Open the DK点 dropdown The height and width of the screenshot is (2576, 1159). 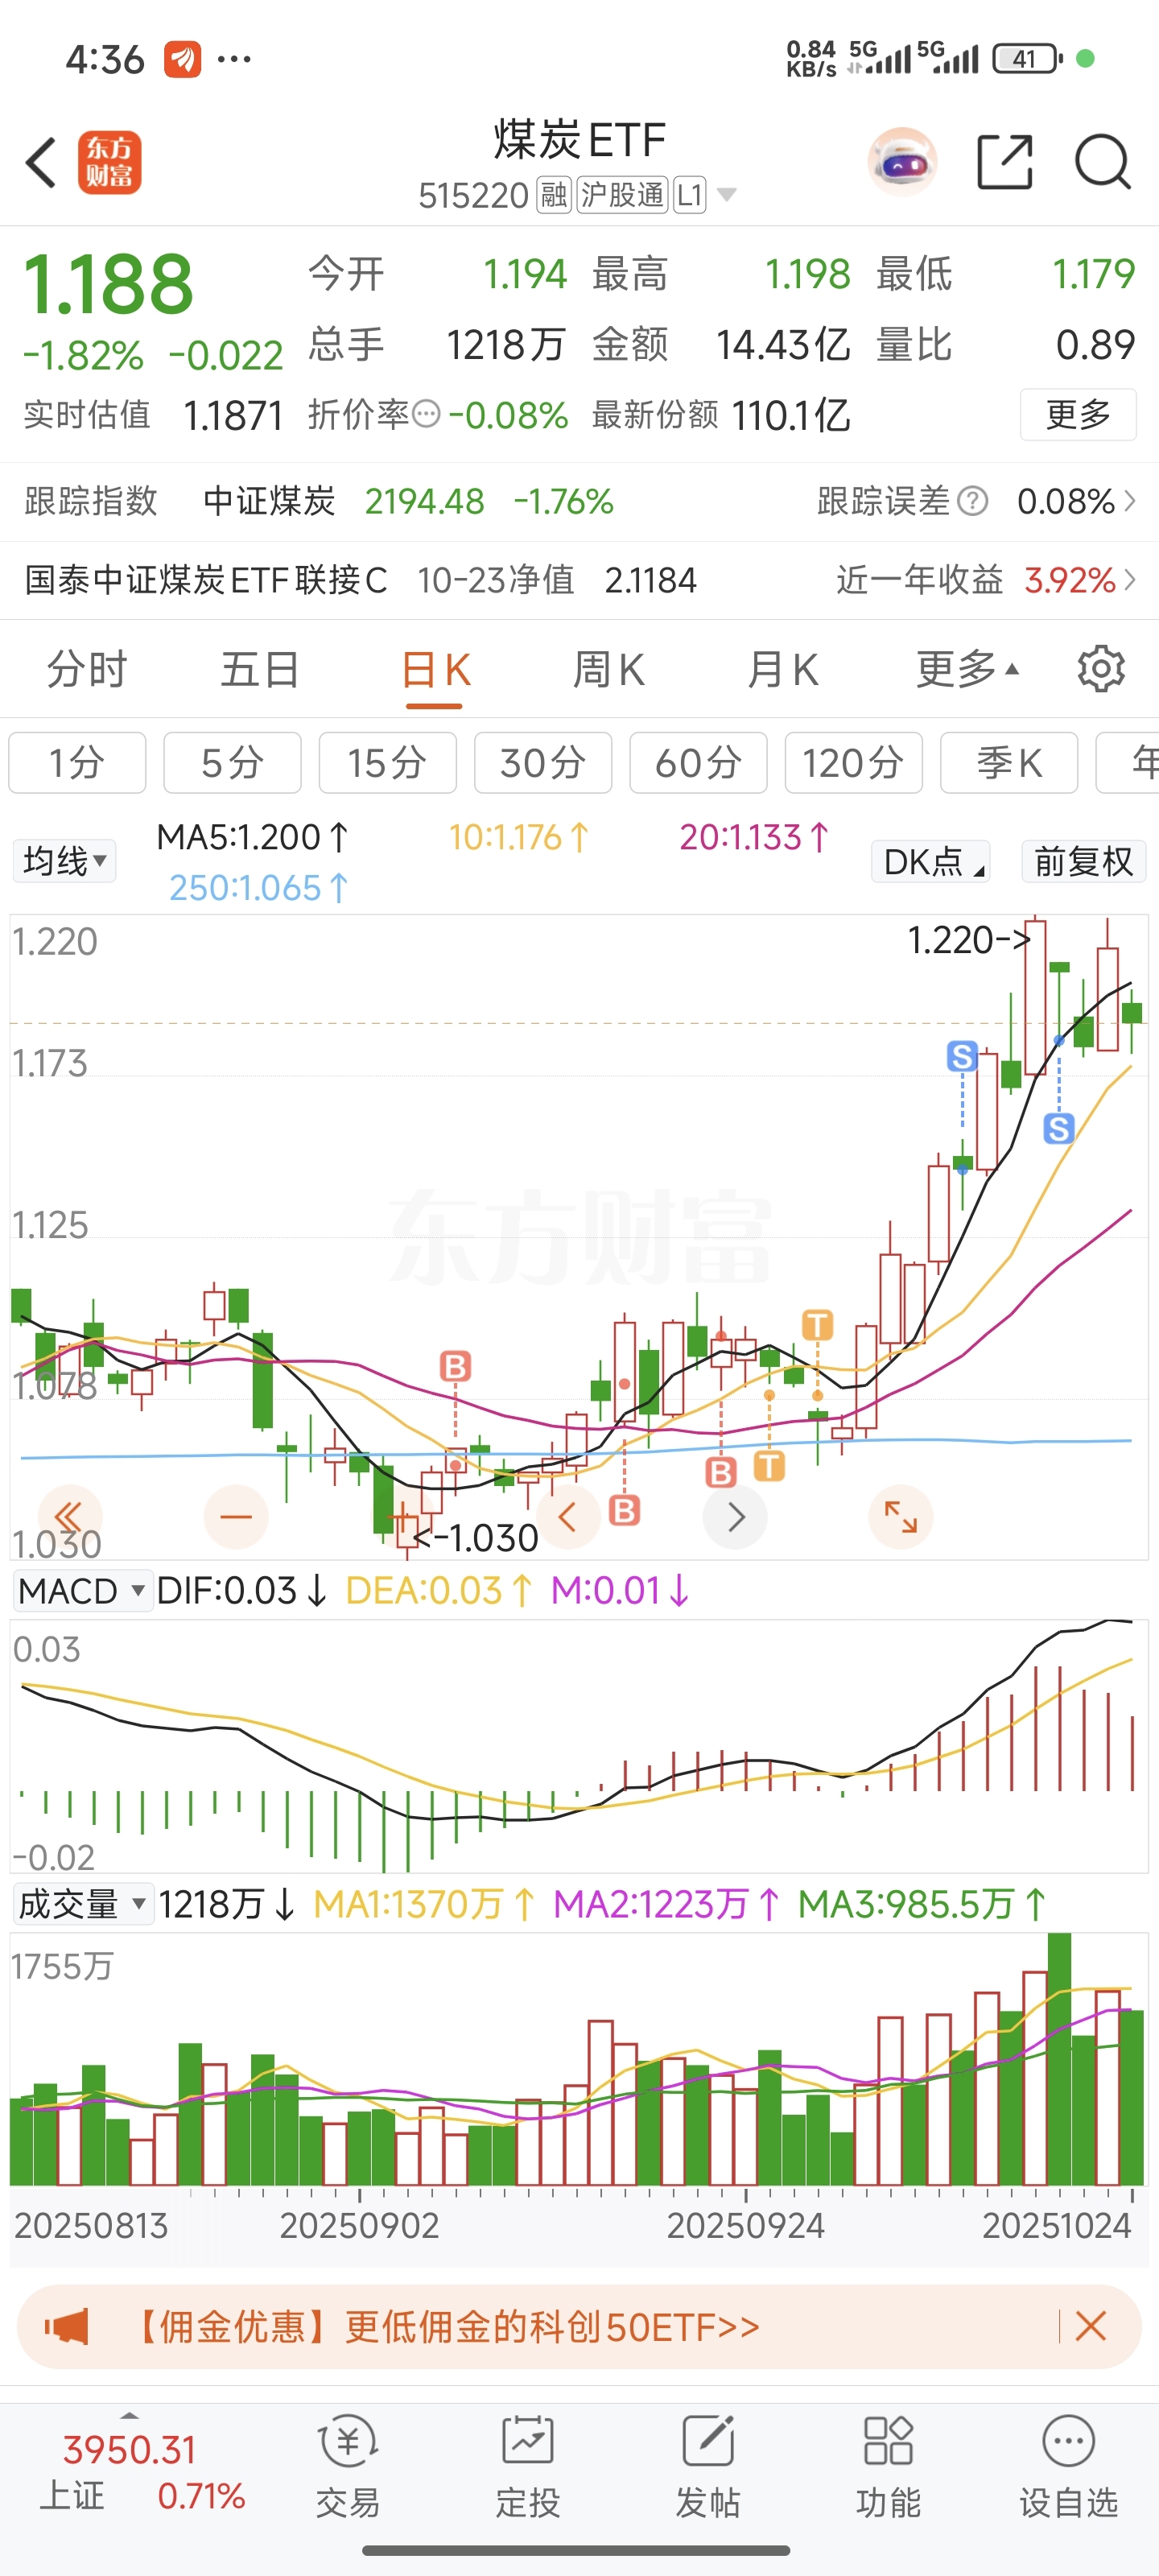point(932,861)
